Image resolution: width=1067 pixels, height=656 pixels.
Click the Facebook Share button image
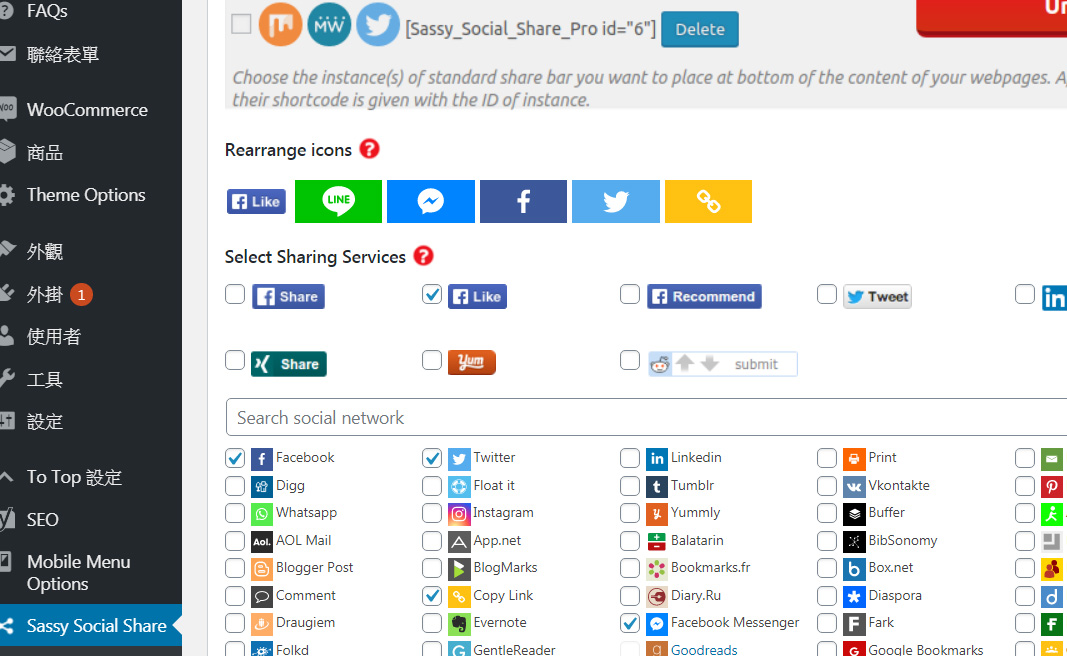pos(289,297)
